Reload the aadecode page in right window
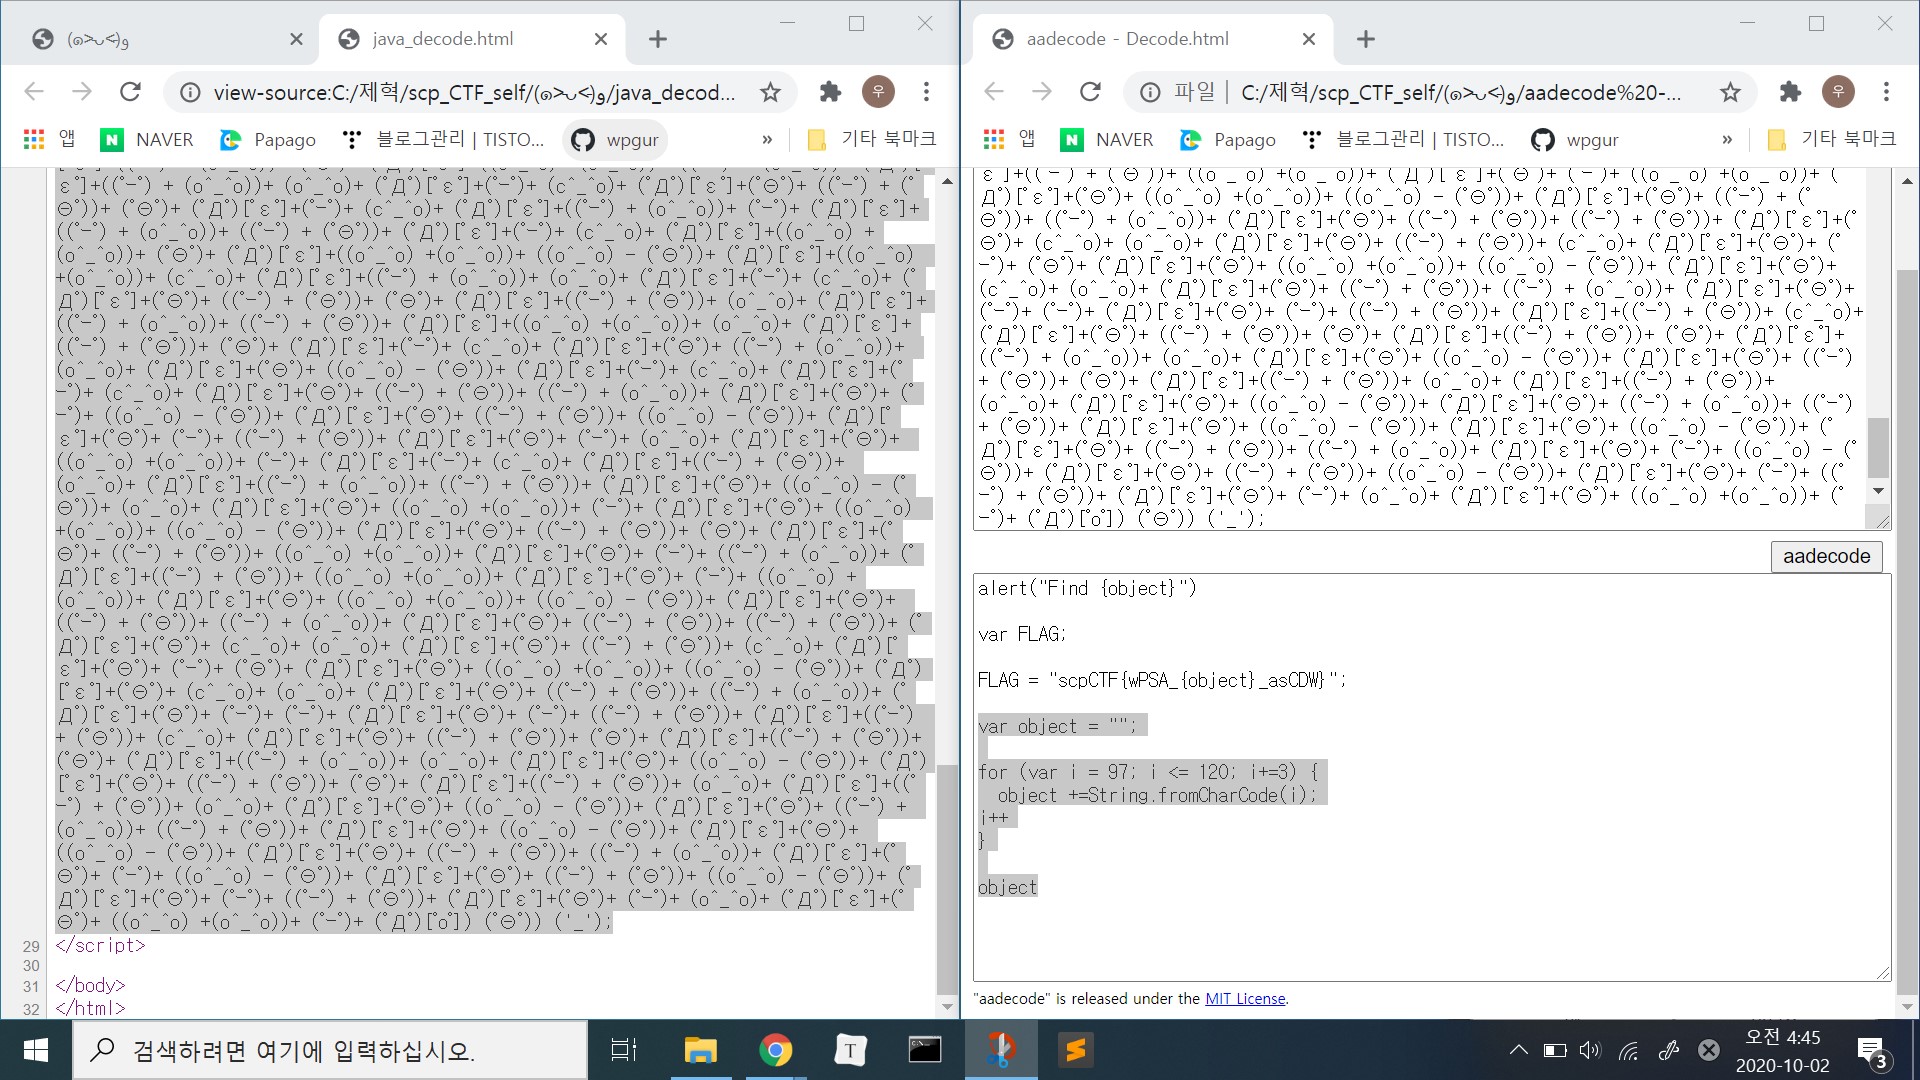The width and height of the screenshot is (1920, 1080). point(1090,92)
